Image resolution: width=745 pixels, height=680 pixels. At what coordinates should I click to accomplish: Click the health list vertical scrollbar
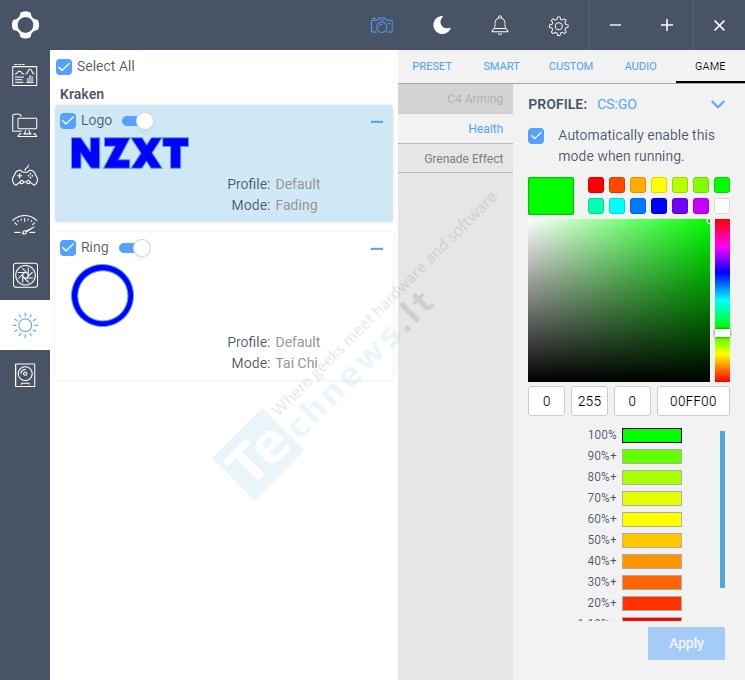click(722, 509)
